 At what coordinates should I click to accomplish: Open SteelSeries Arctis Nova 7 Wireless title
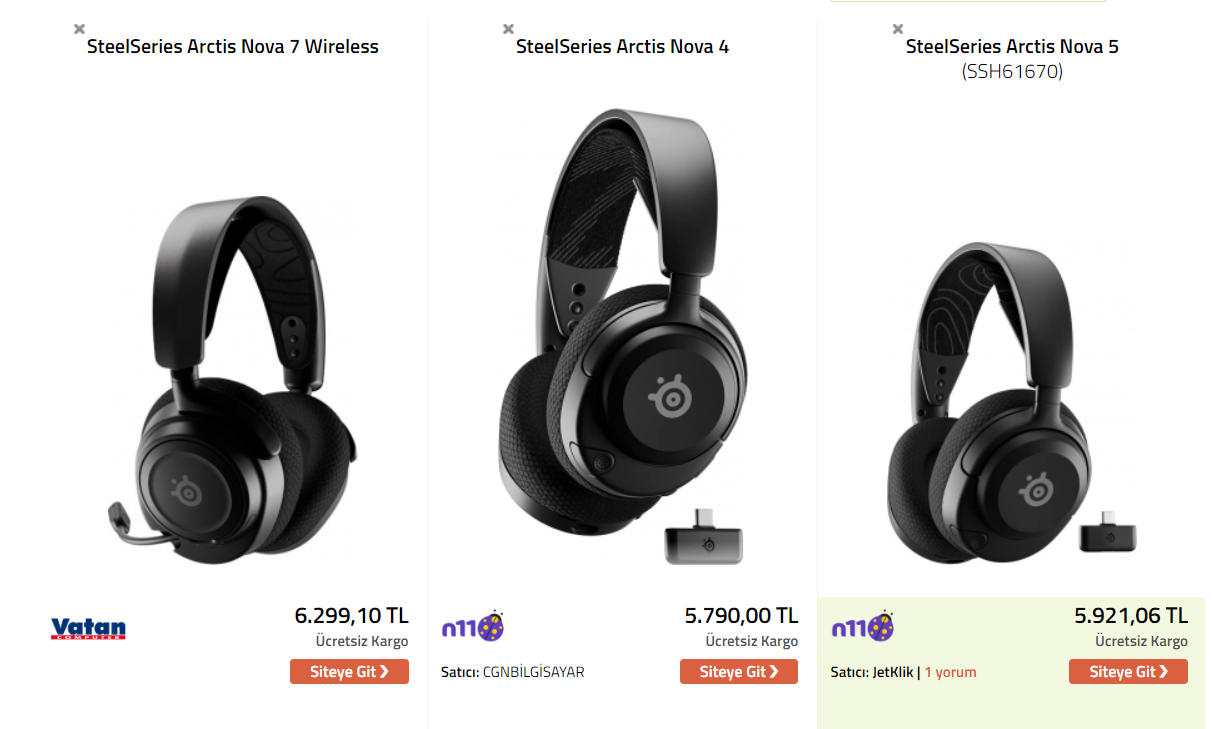click(233, 46)
